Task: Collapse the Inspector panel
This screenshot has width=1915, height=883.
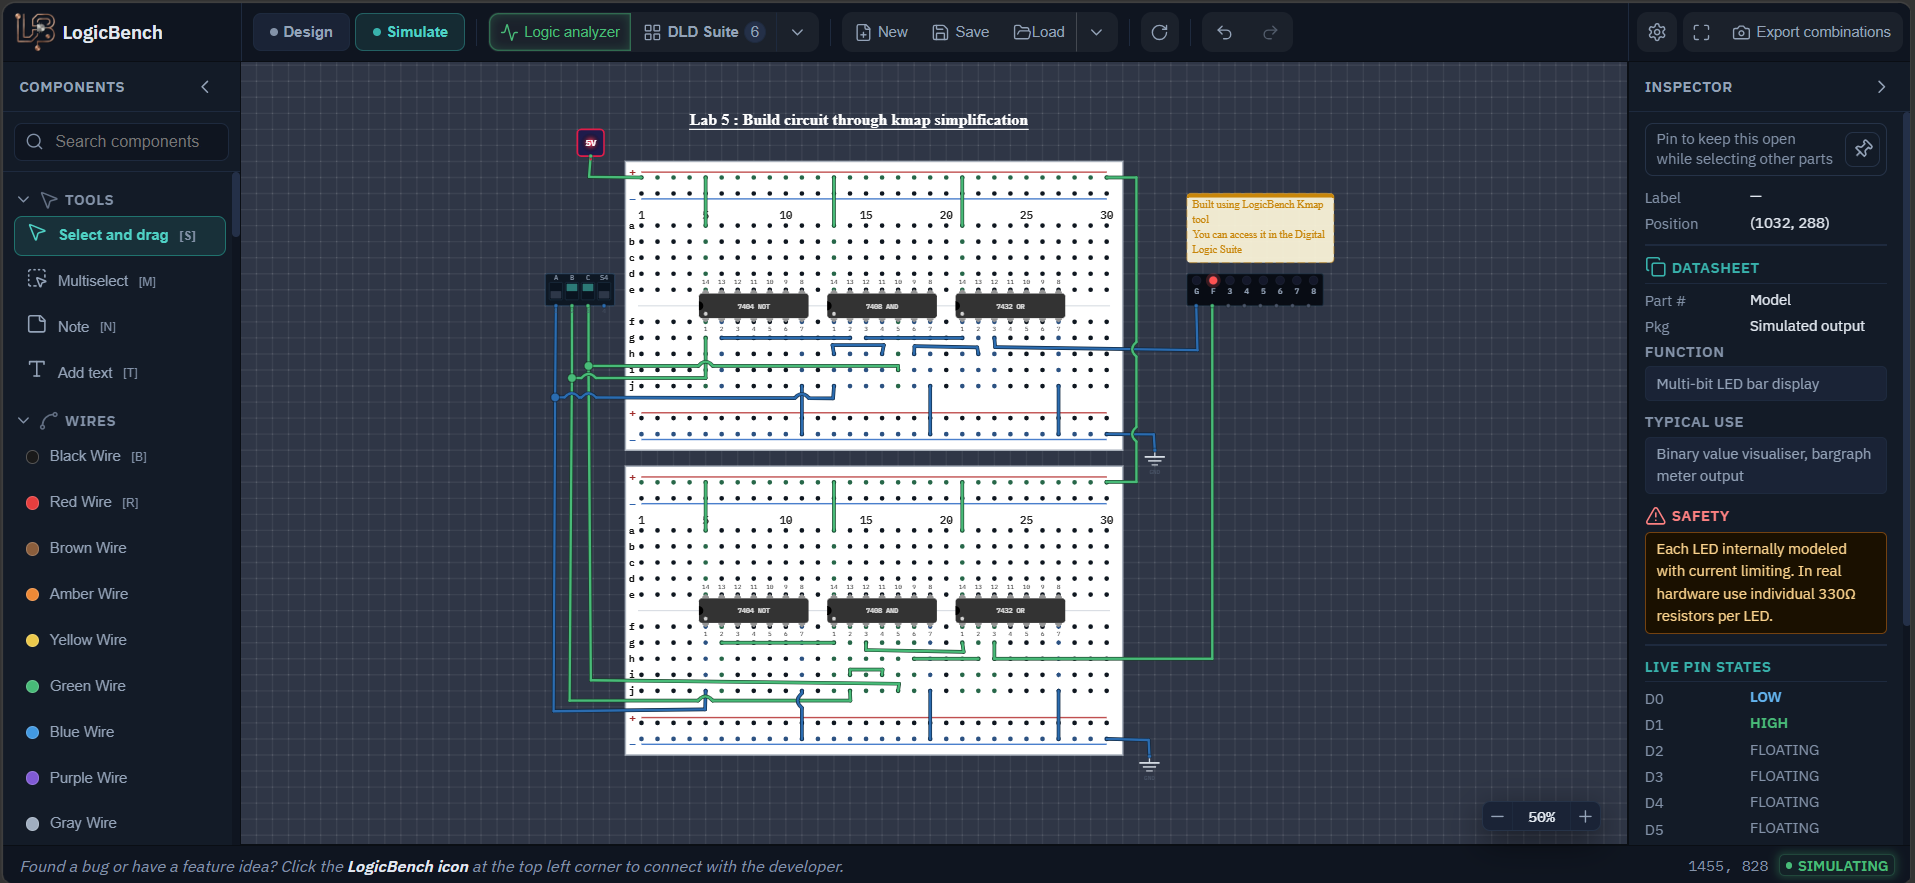Action: [x=1881, y=87]
